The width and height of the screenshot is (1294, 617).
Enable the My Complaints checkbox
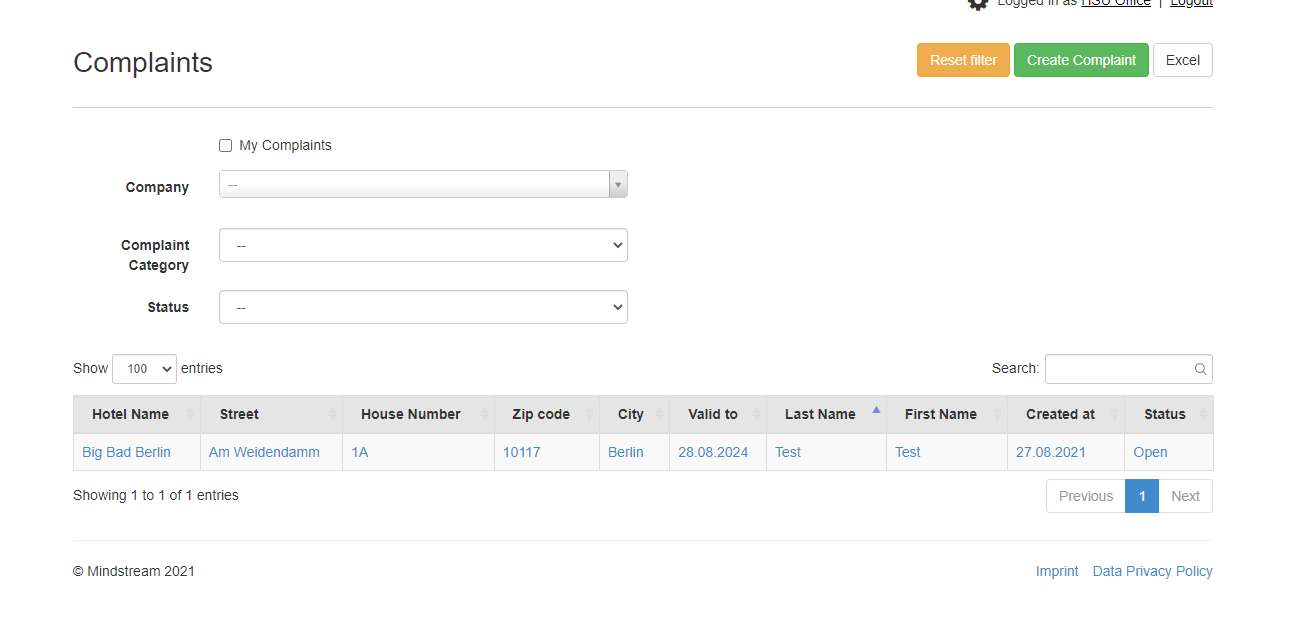(x=225, y=146)
